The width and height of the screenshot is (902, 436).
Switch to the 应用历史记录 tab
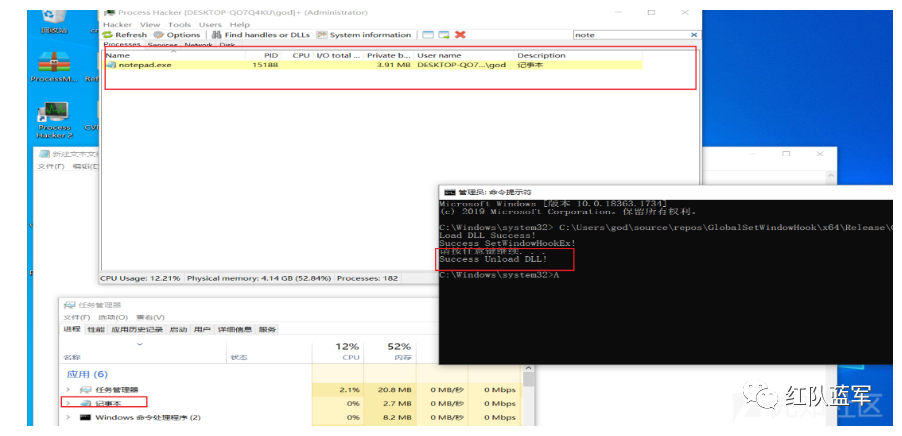point(136,330)
